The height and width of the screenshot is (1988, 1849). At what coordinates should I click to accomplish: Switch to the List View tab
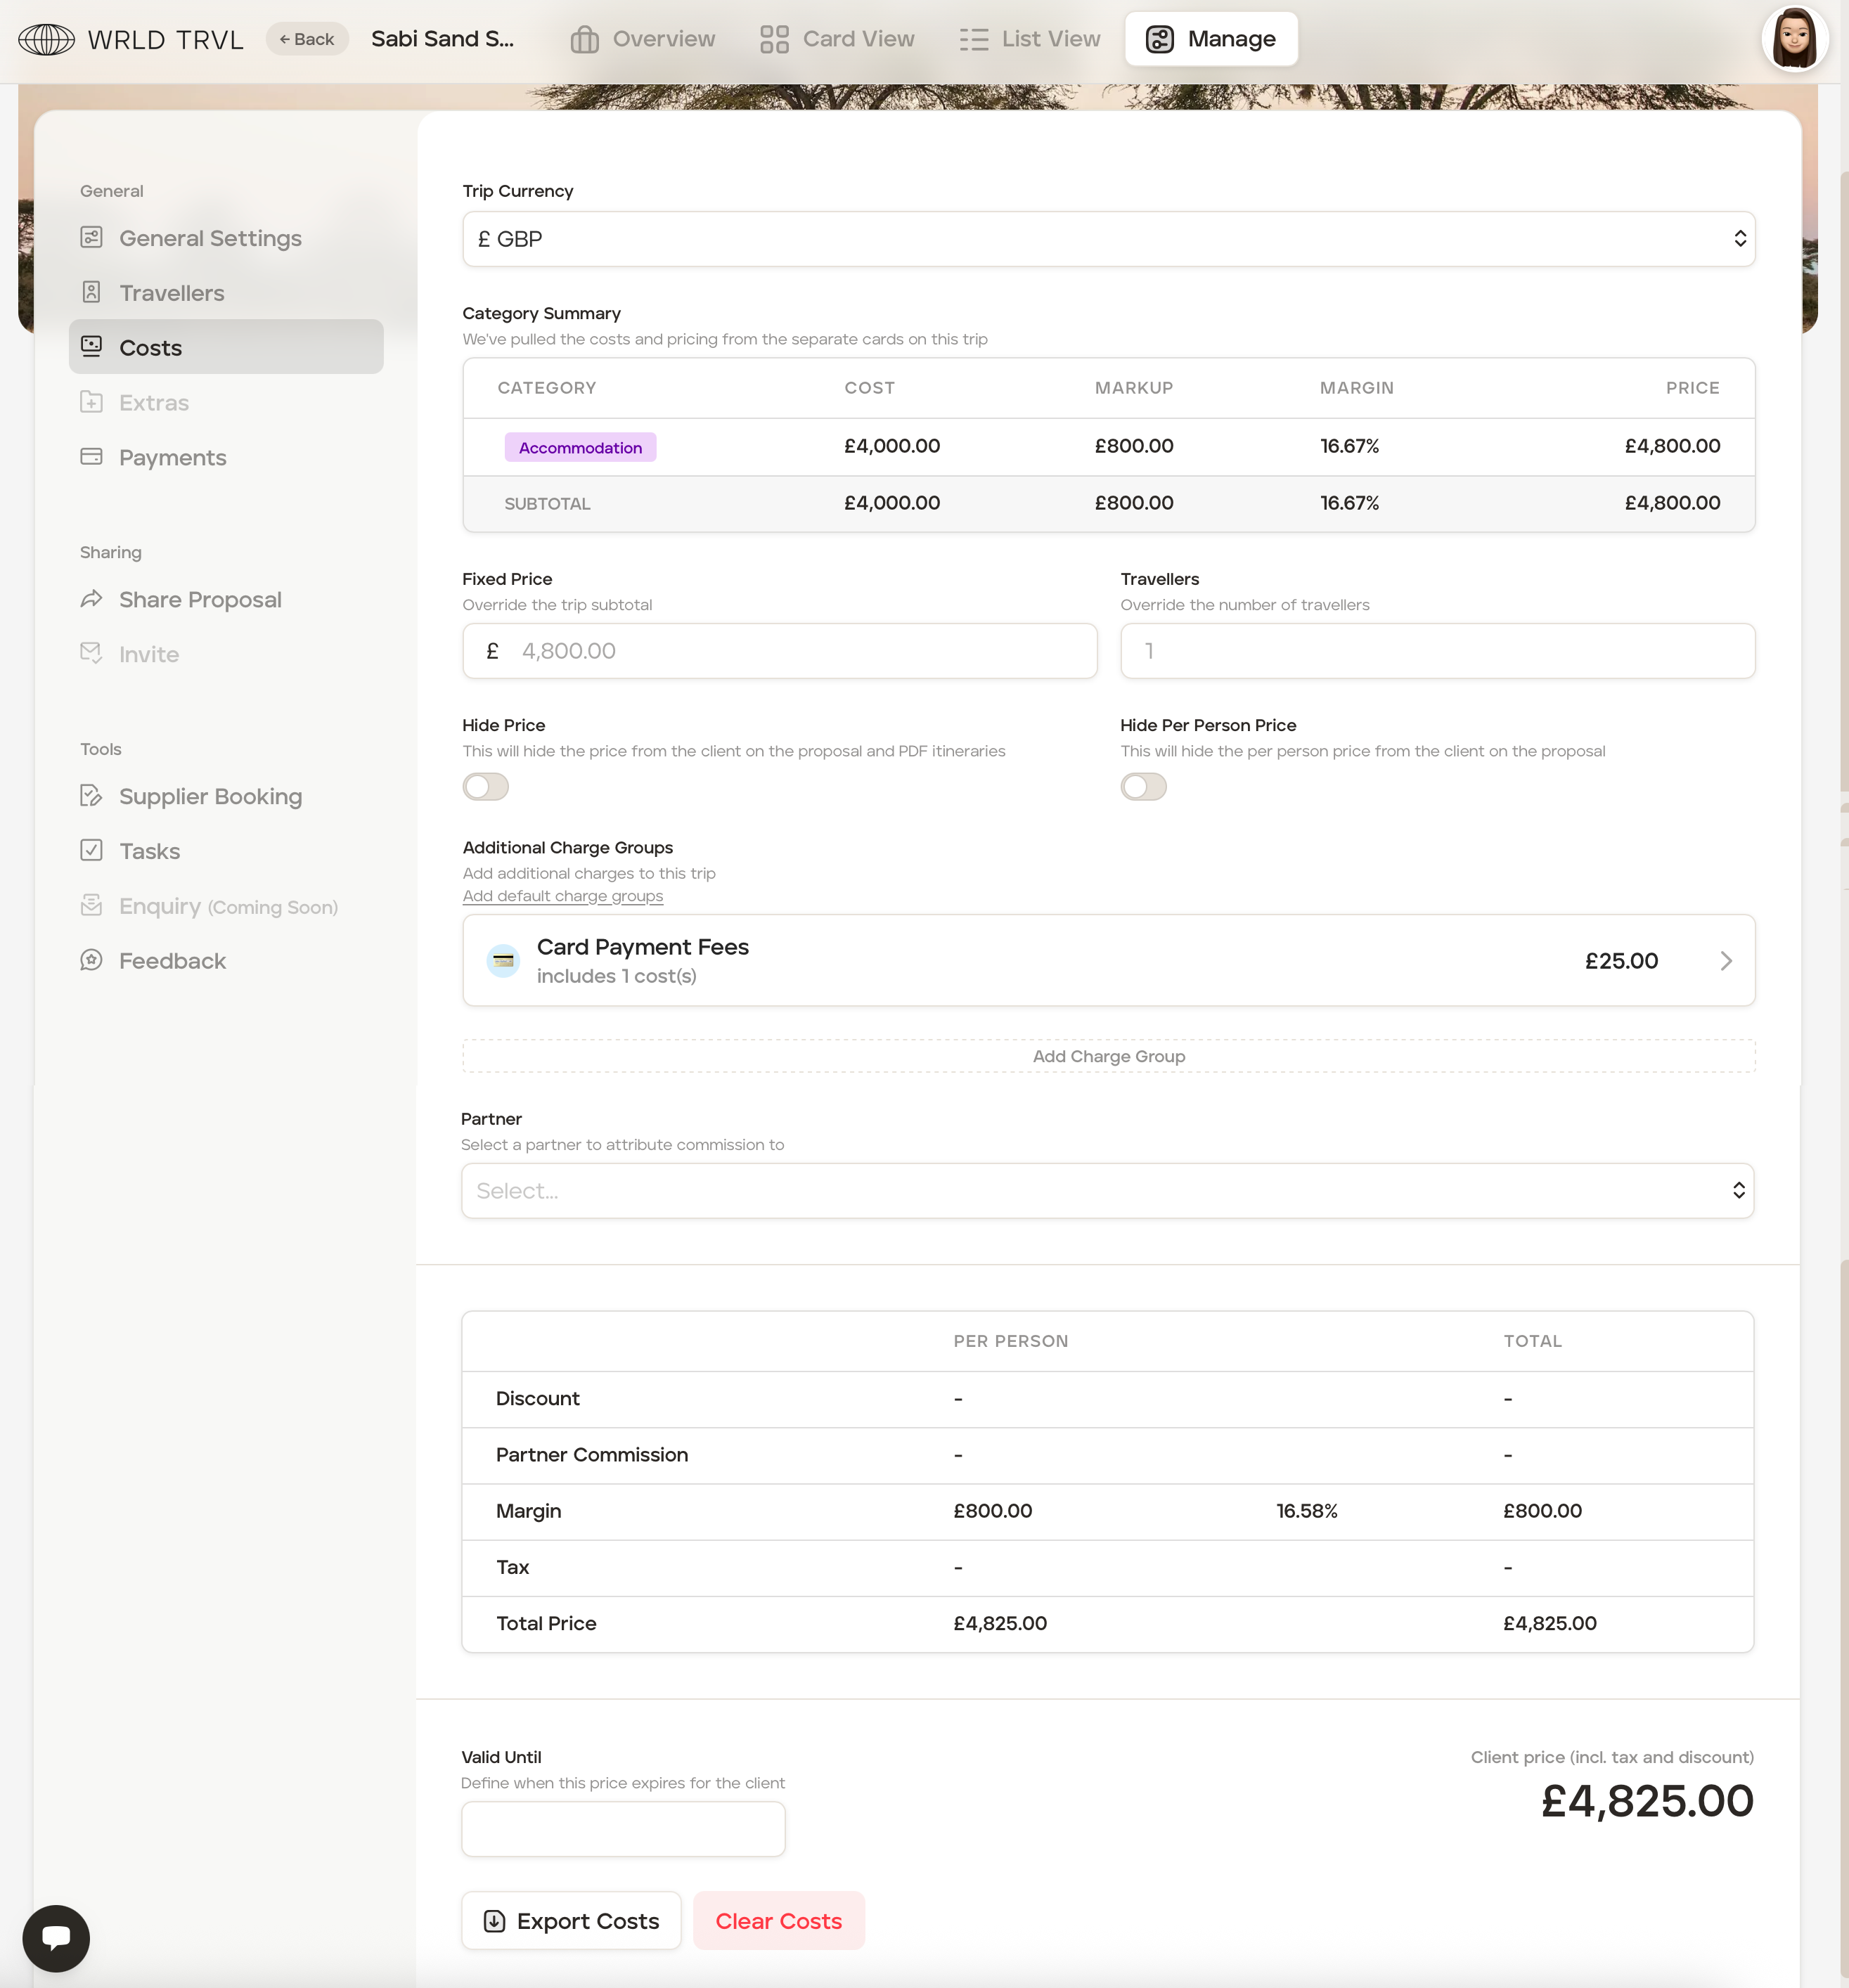point(1030,39)
